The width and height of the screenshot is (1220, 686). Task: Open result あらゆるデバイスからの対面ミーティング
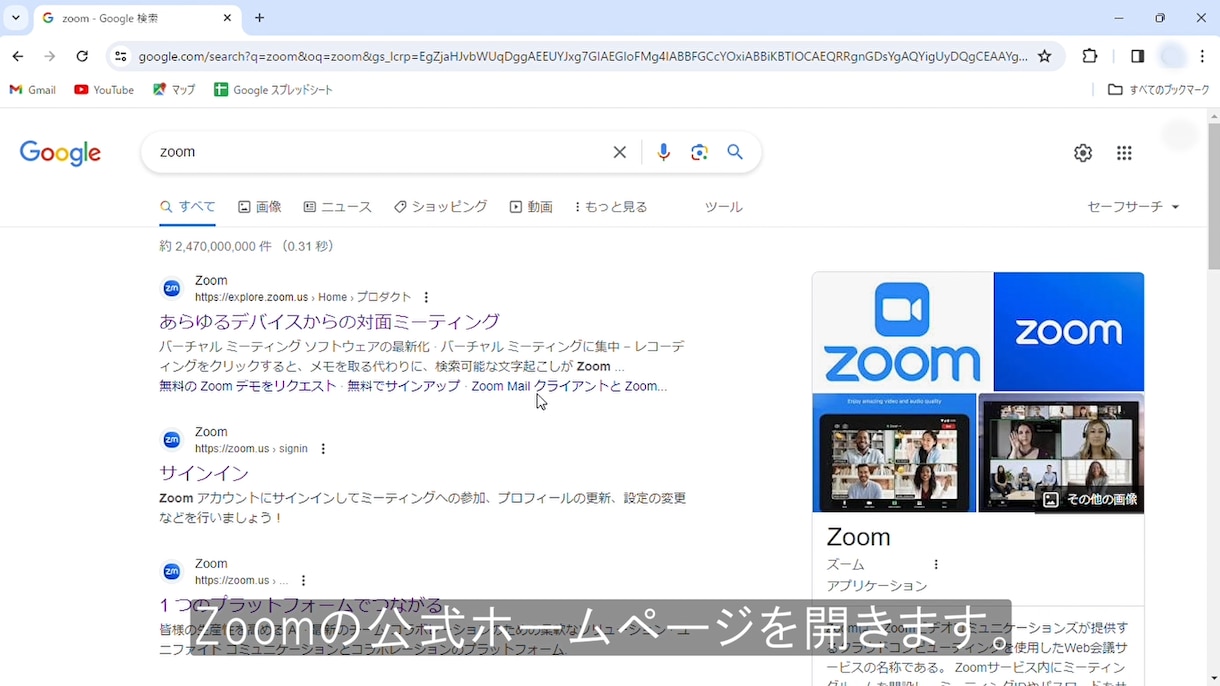329,322
